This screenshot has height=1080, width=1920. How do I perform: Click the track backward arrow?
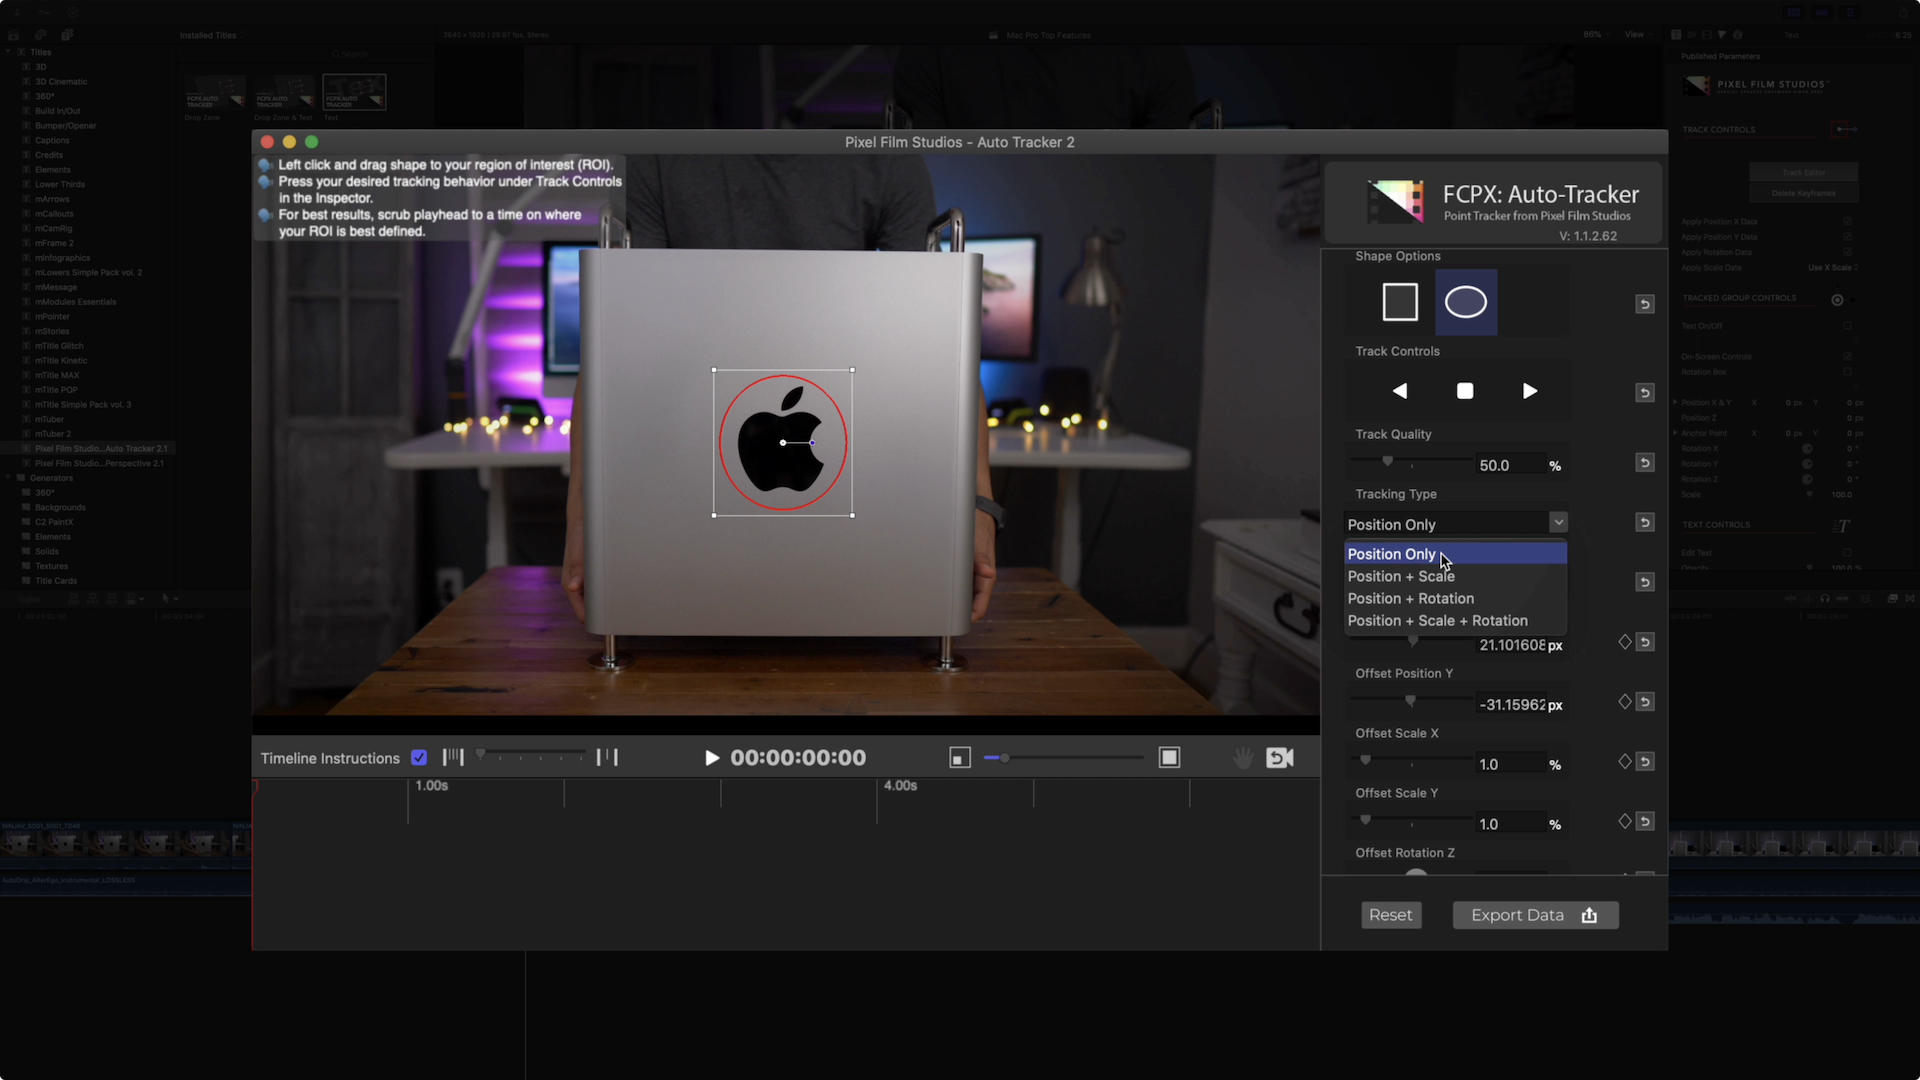[x=1400, y=391]
